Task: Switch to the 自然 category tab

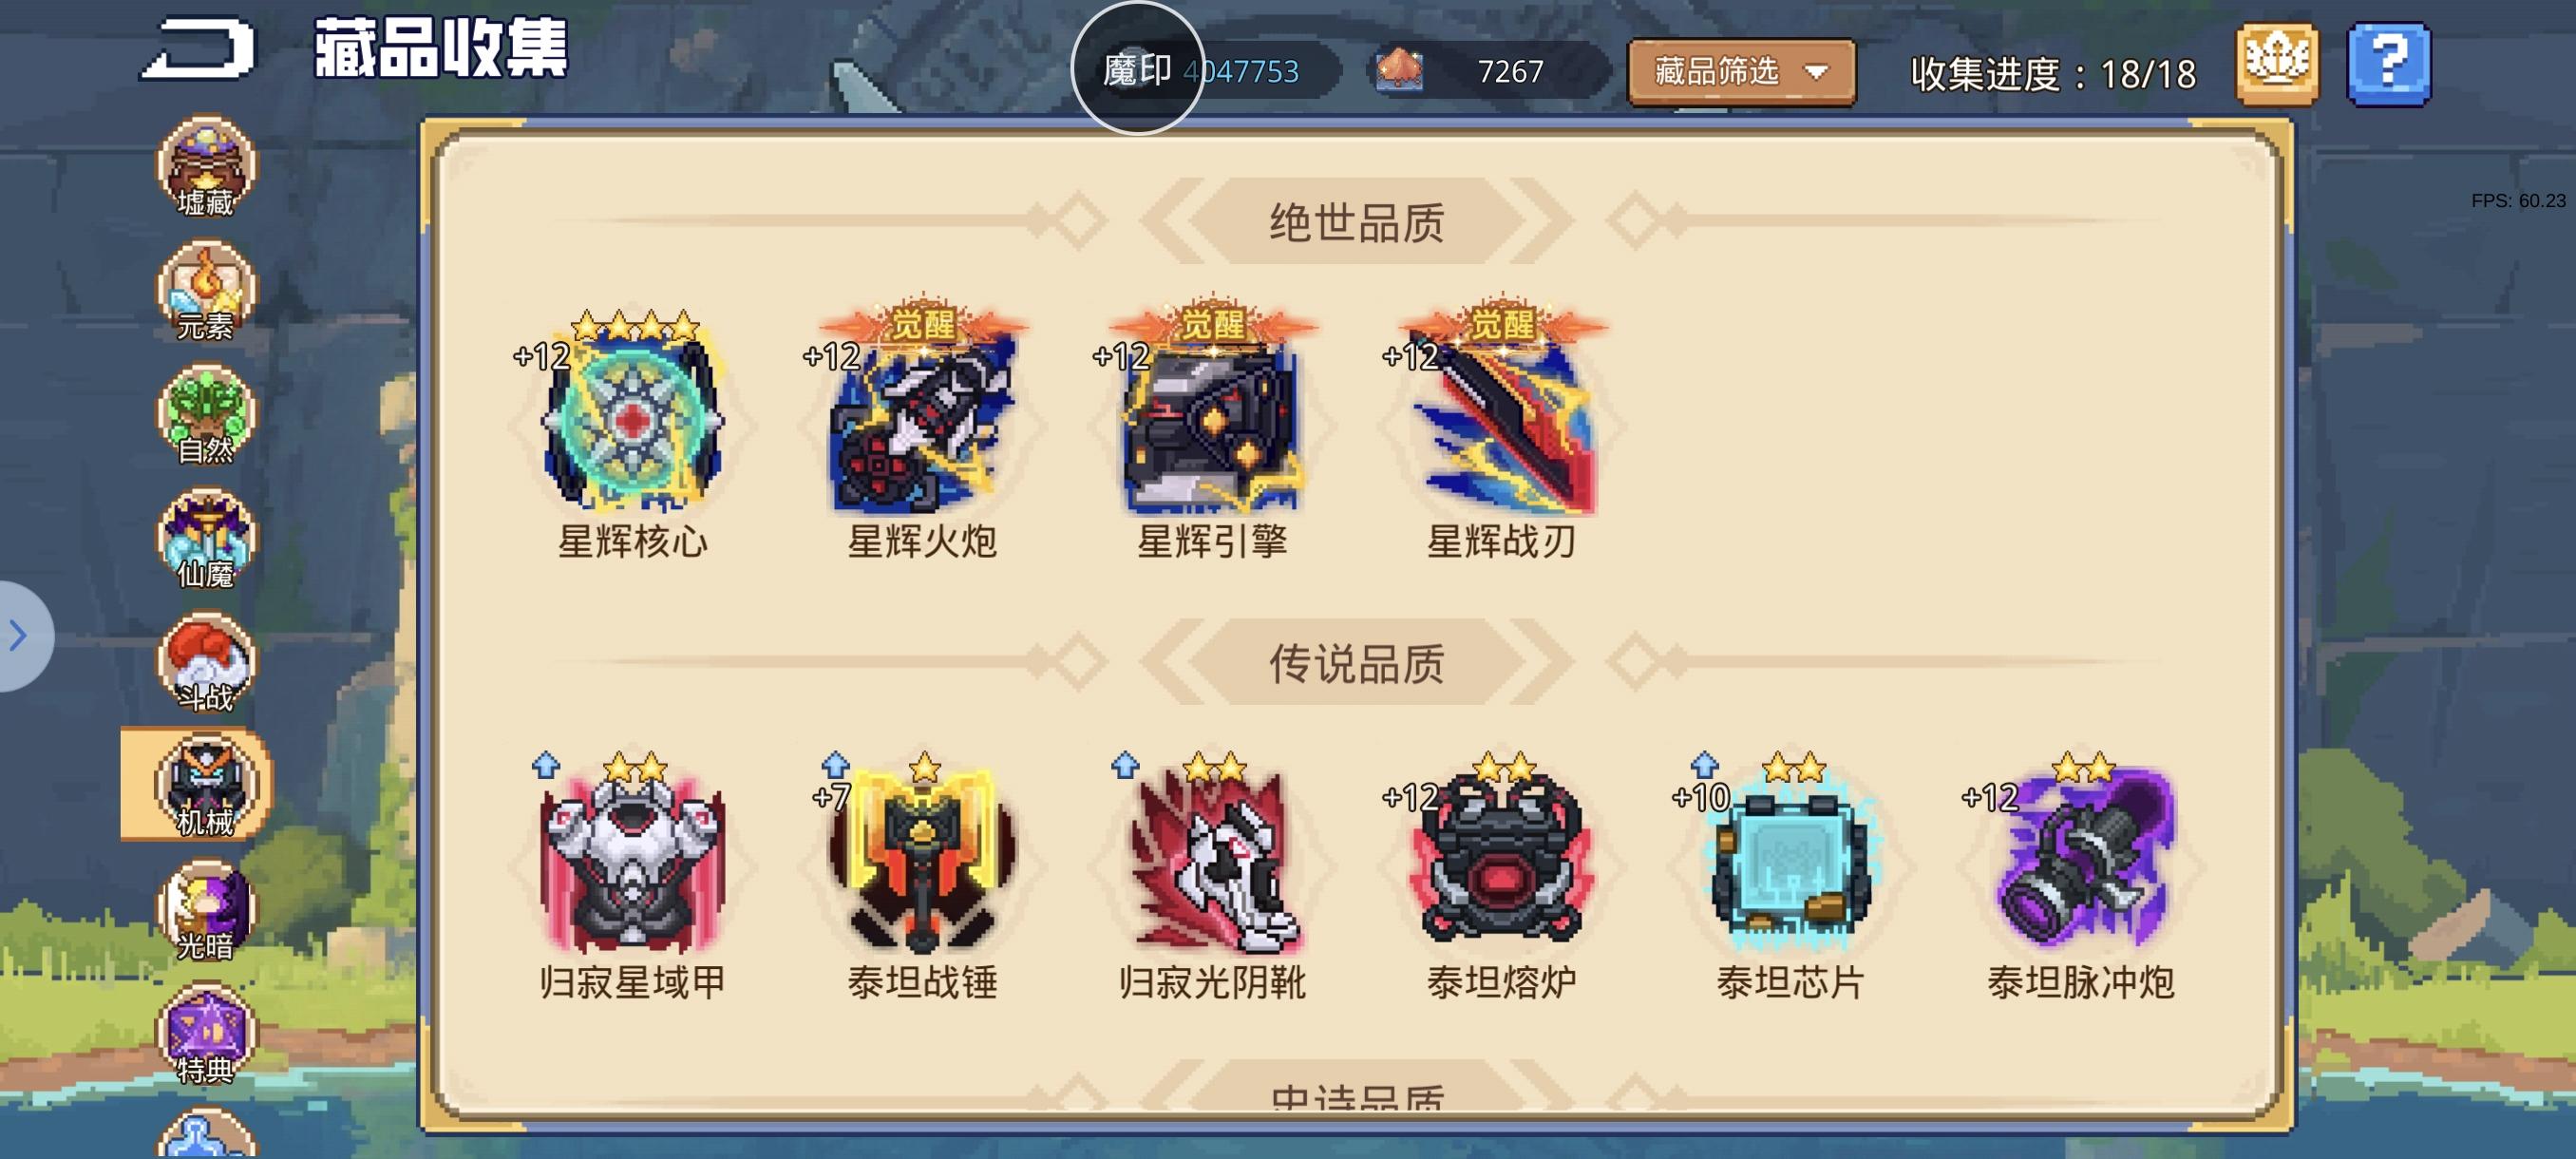Action: coord(206,415)
